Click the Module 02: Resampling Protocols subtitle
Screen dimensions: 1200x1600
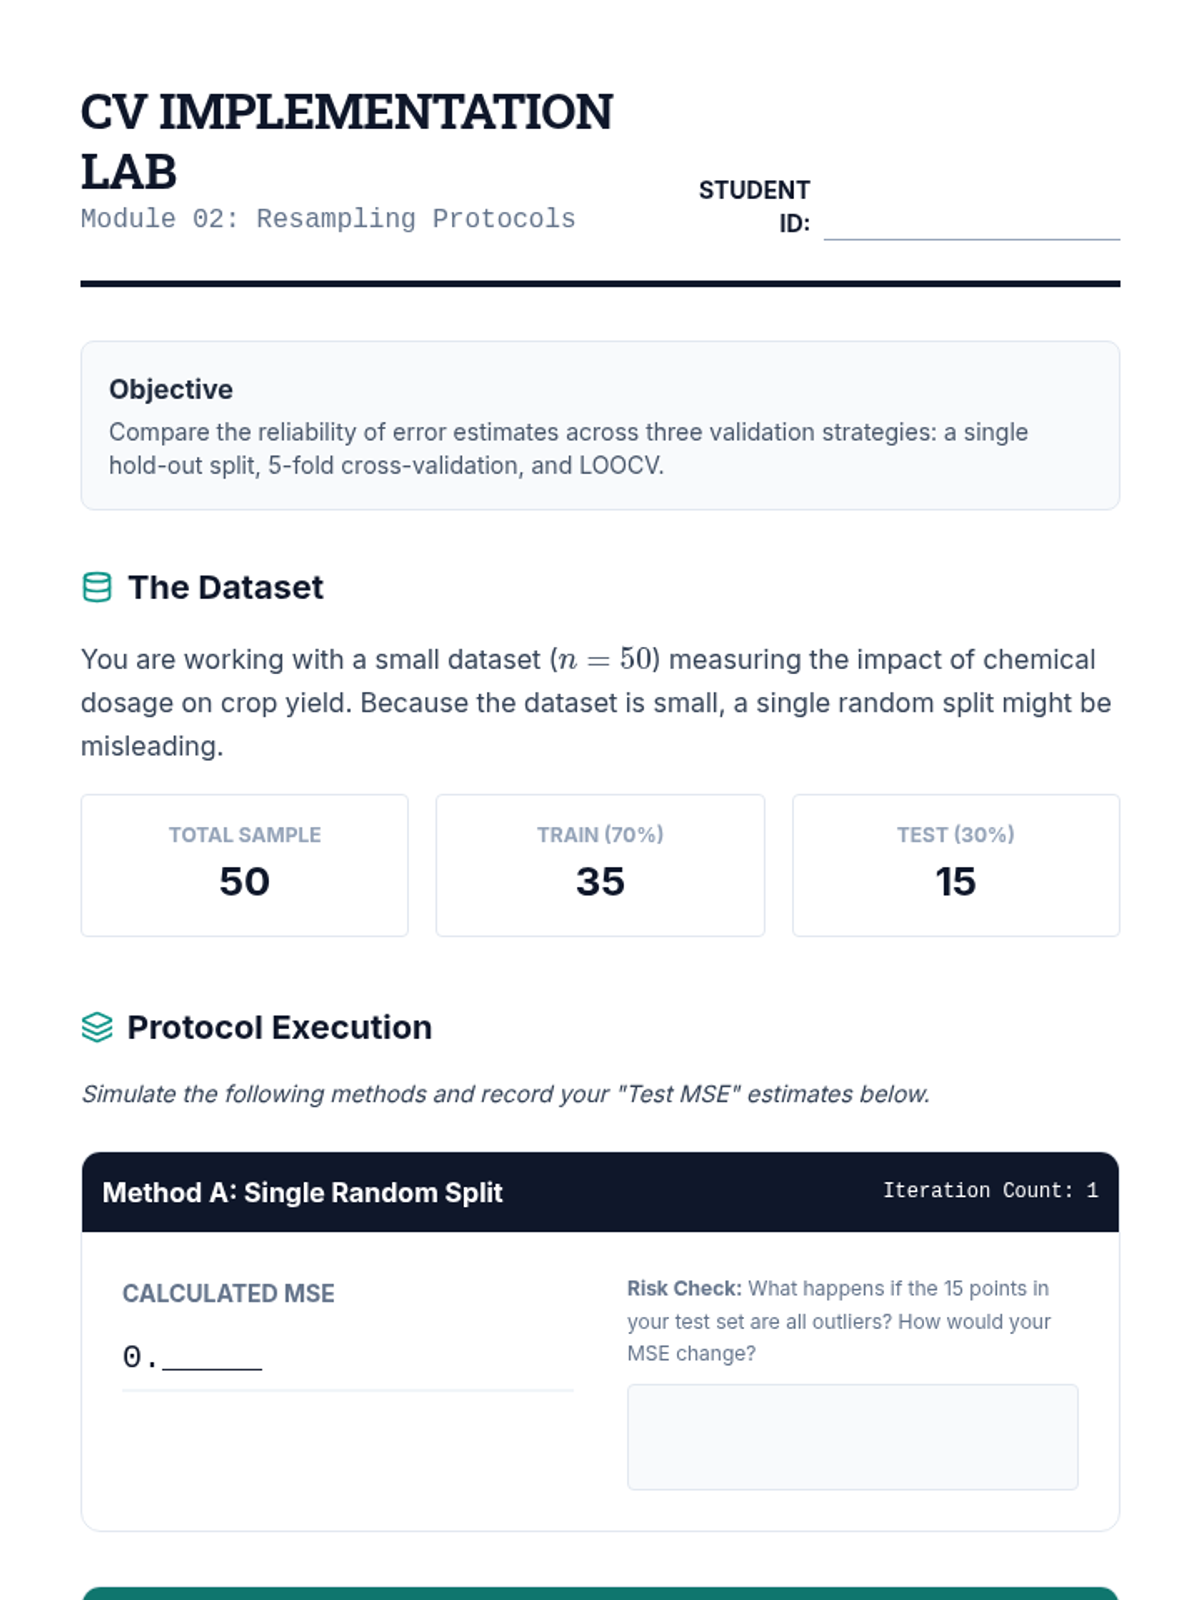point(328,219)
